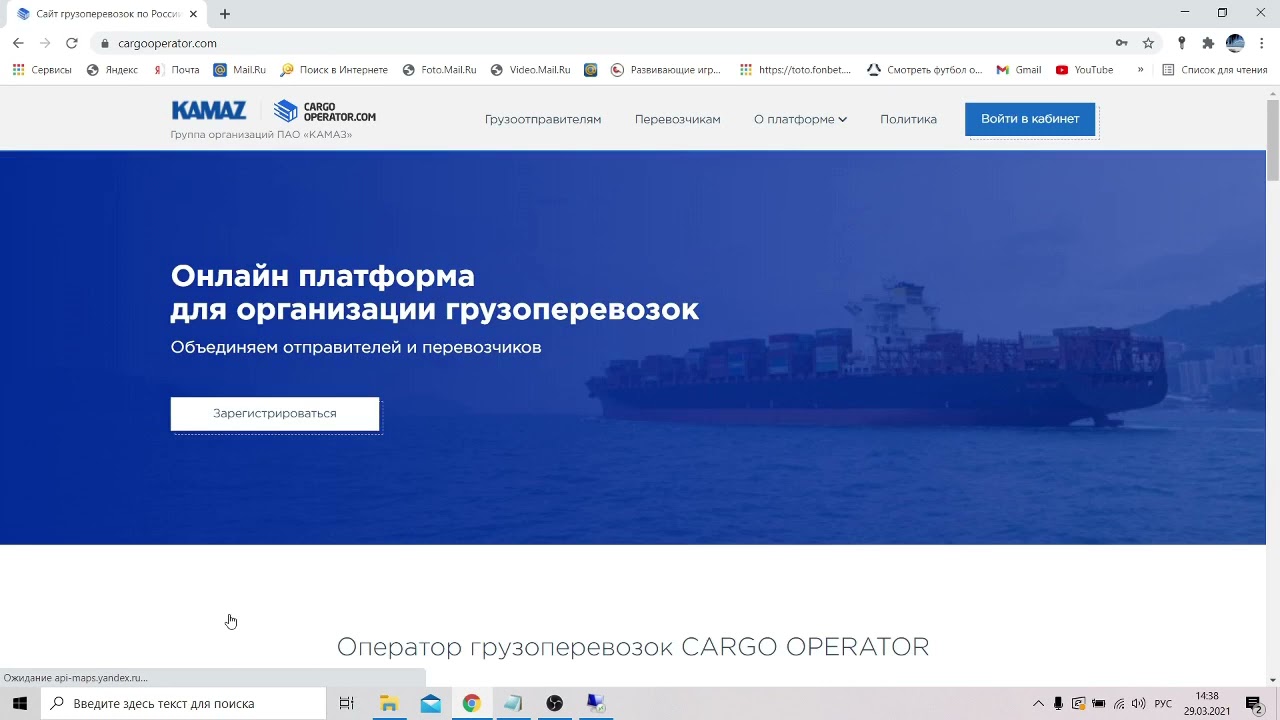Open Task View in the taskbar
The width and height of the screenshot is (1280, 720).
(347, 703)
